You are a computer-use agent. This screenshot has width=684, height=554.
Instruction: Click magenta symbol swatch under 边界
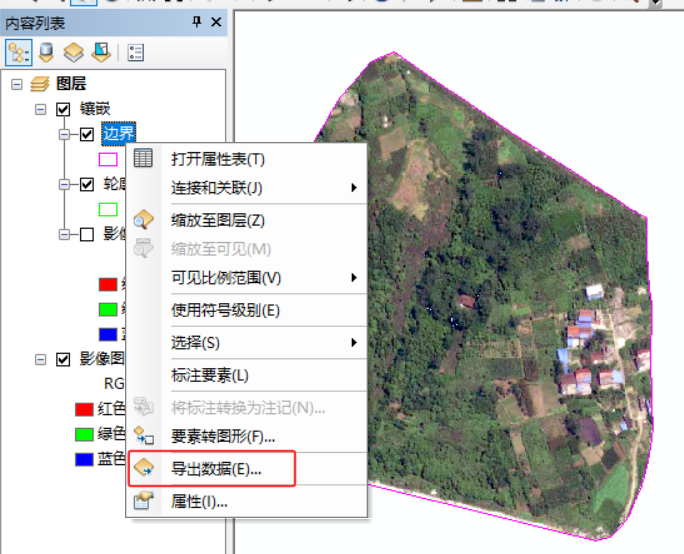click(107, 159)
